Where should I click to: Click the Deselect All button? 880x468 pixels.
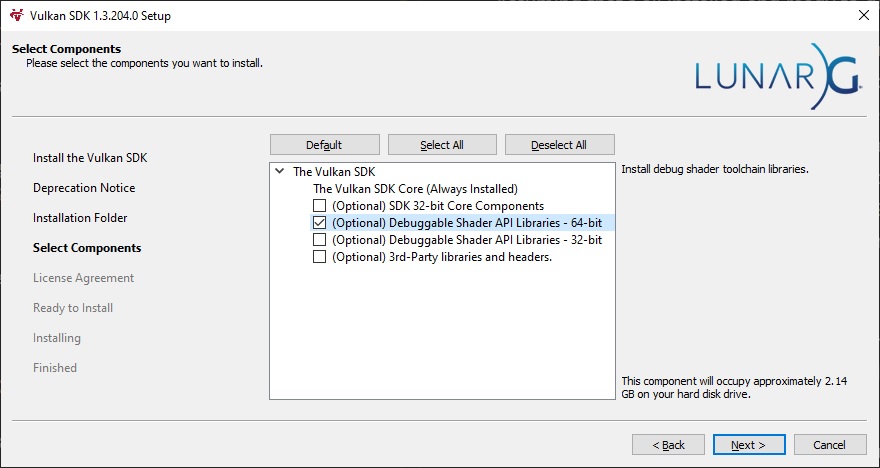560,145
